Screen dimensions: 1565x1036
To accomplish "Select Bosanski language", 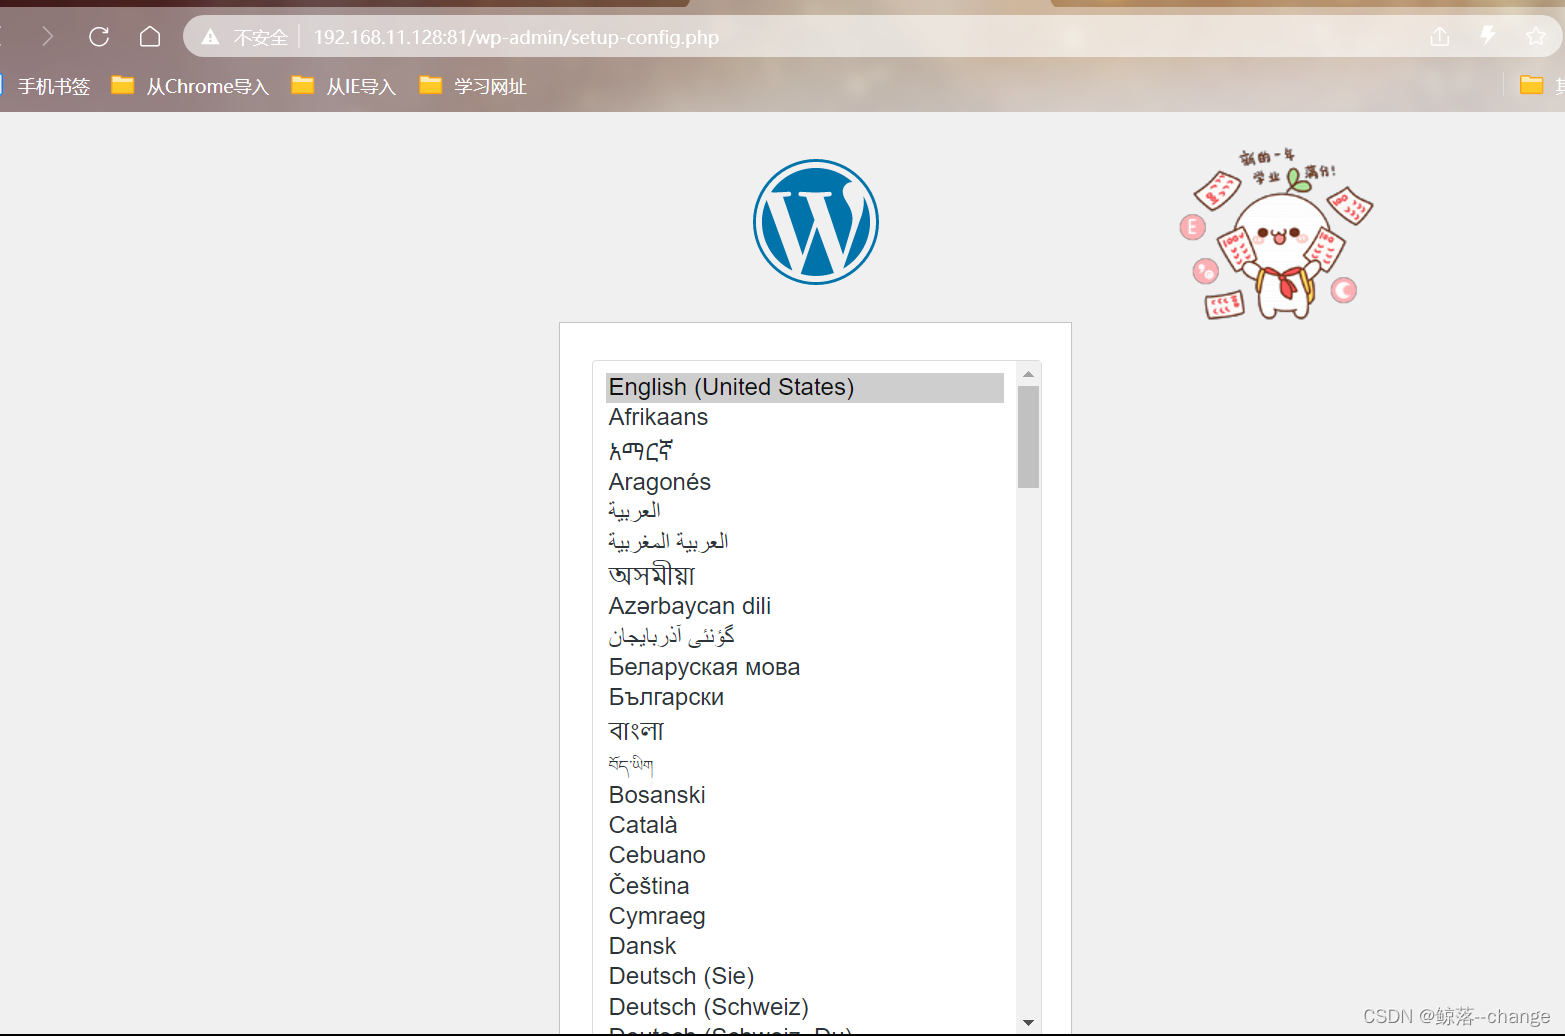I will pyautogui.click(x=805, y=795).
